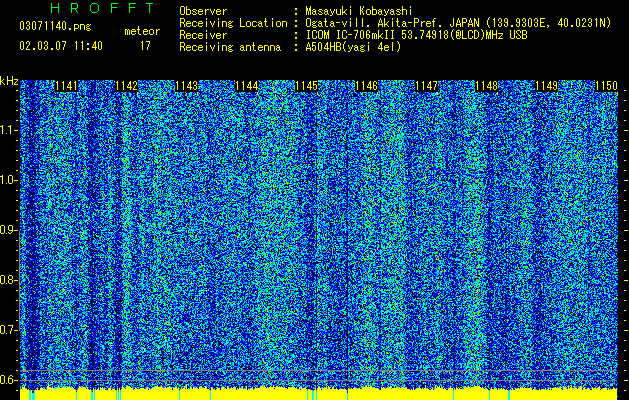Click the 1141 time marker
This screenshot has height=400, width=629.
[66, 86]
